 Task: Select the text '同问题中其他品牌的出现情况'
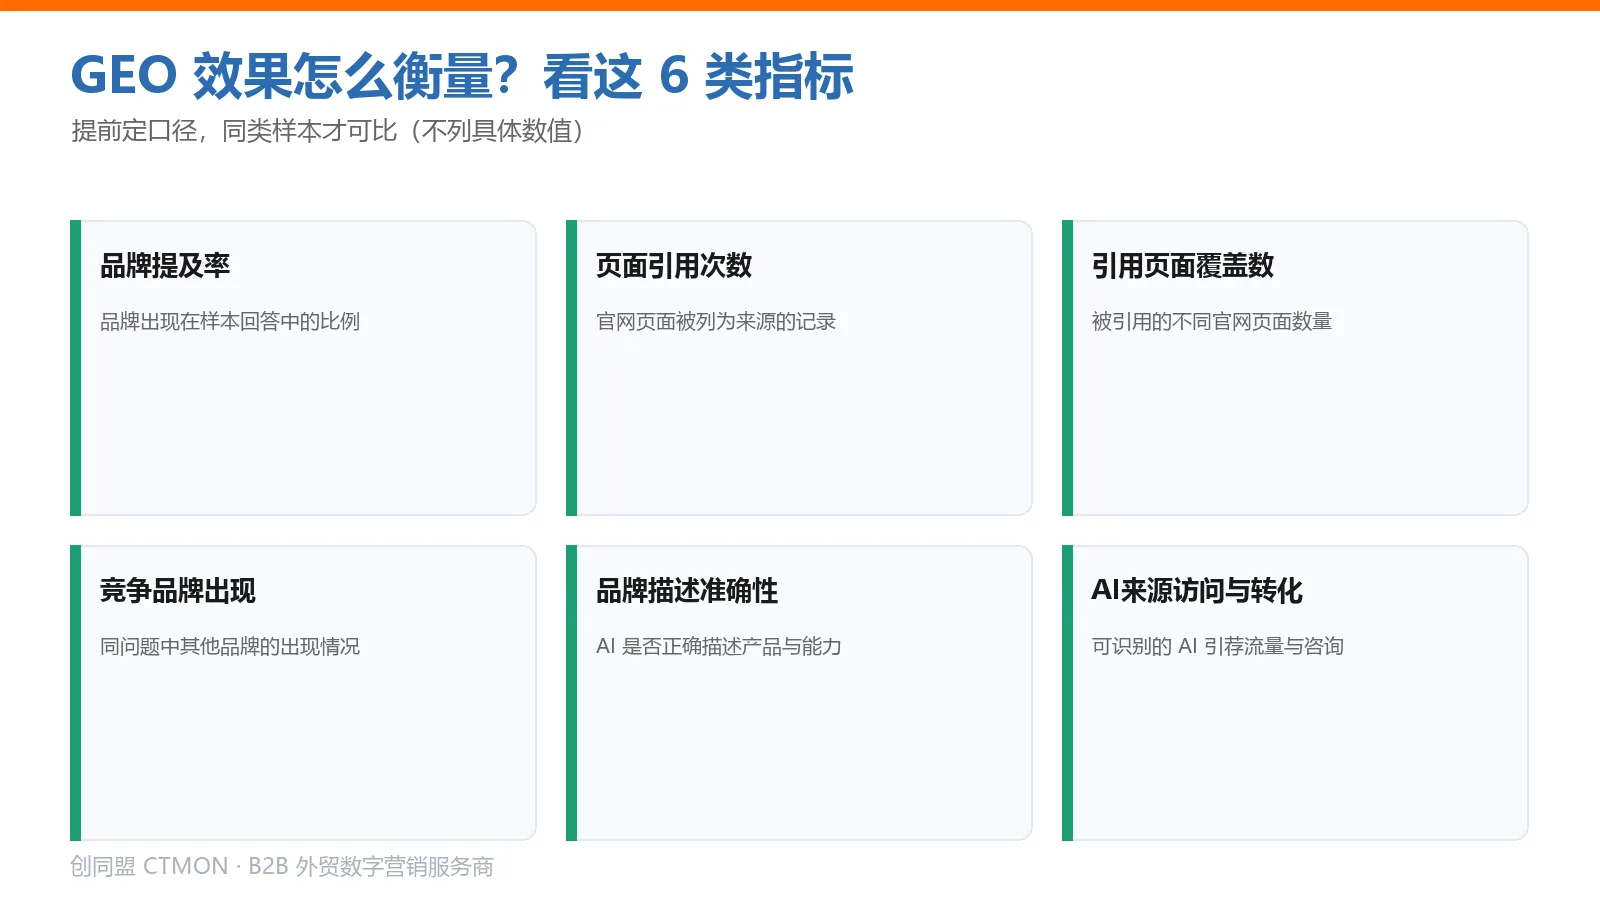click(230, 647)
